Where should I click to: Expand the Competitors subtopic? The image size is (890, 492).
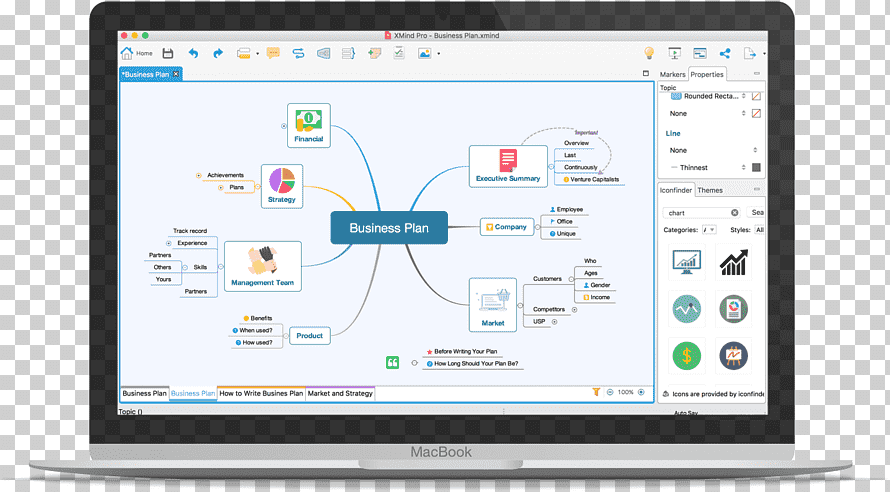point(574,310)
